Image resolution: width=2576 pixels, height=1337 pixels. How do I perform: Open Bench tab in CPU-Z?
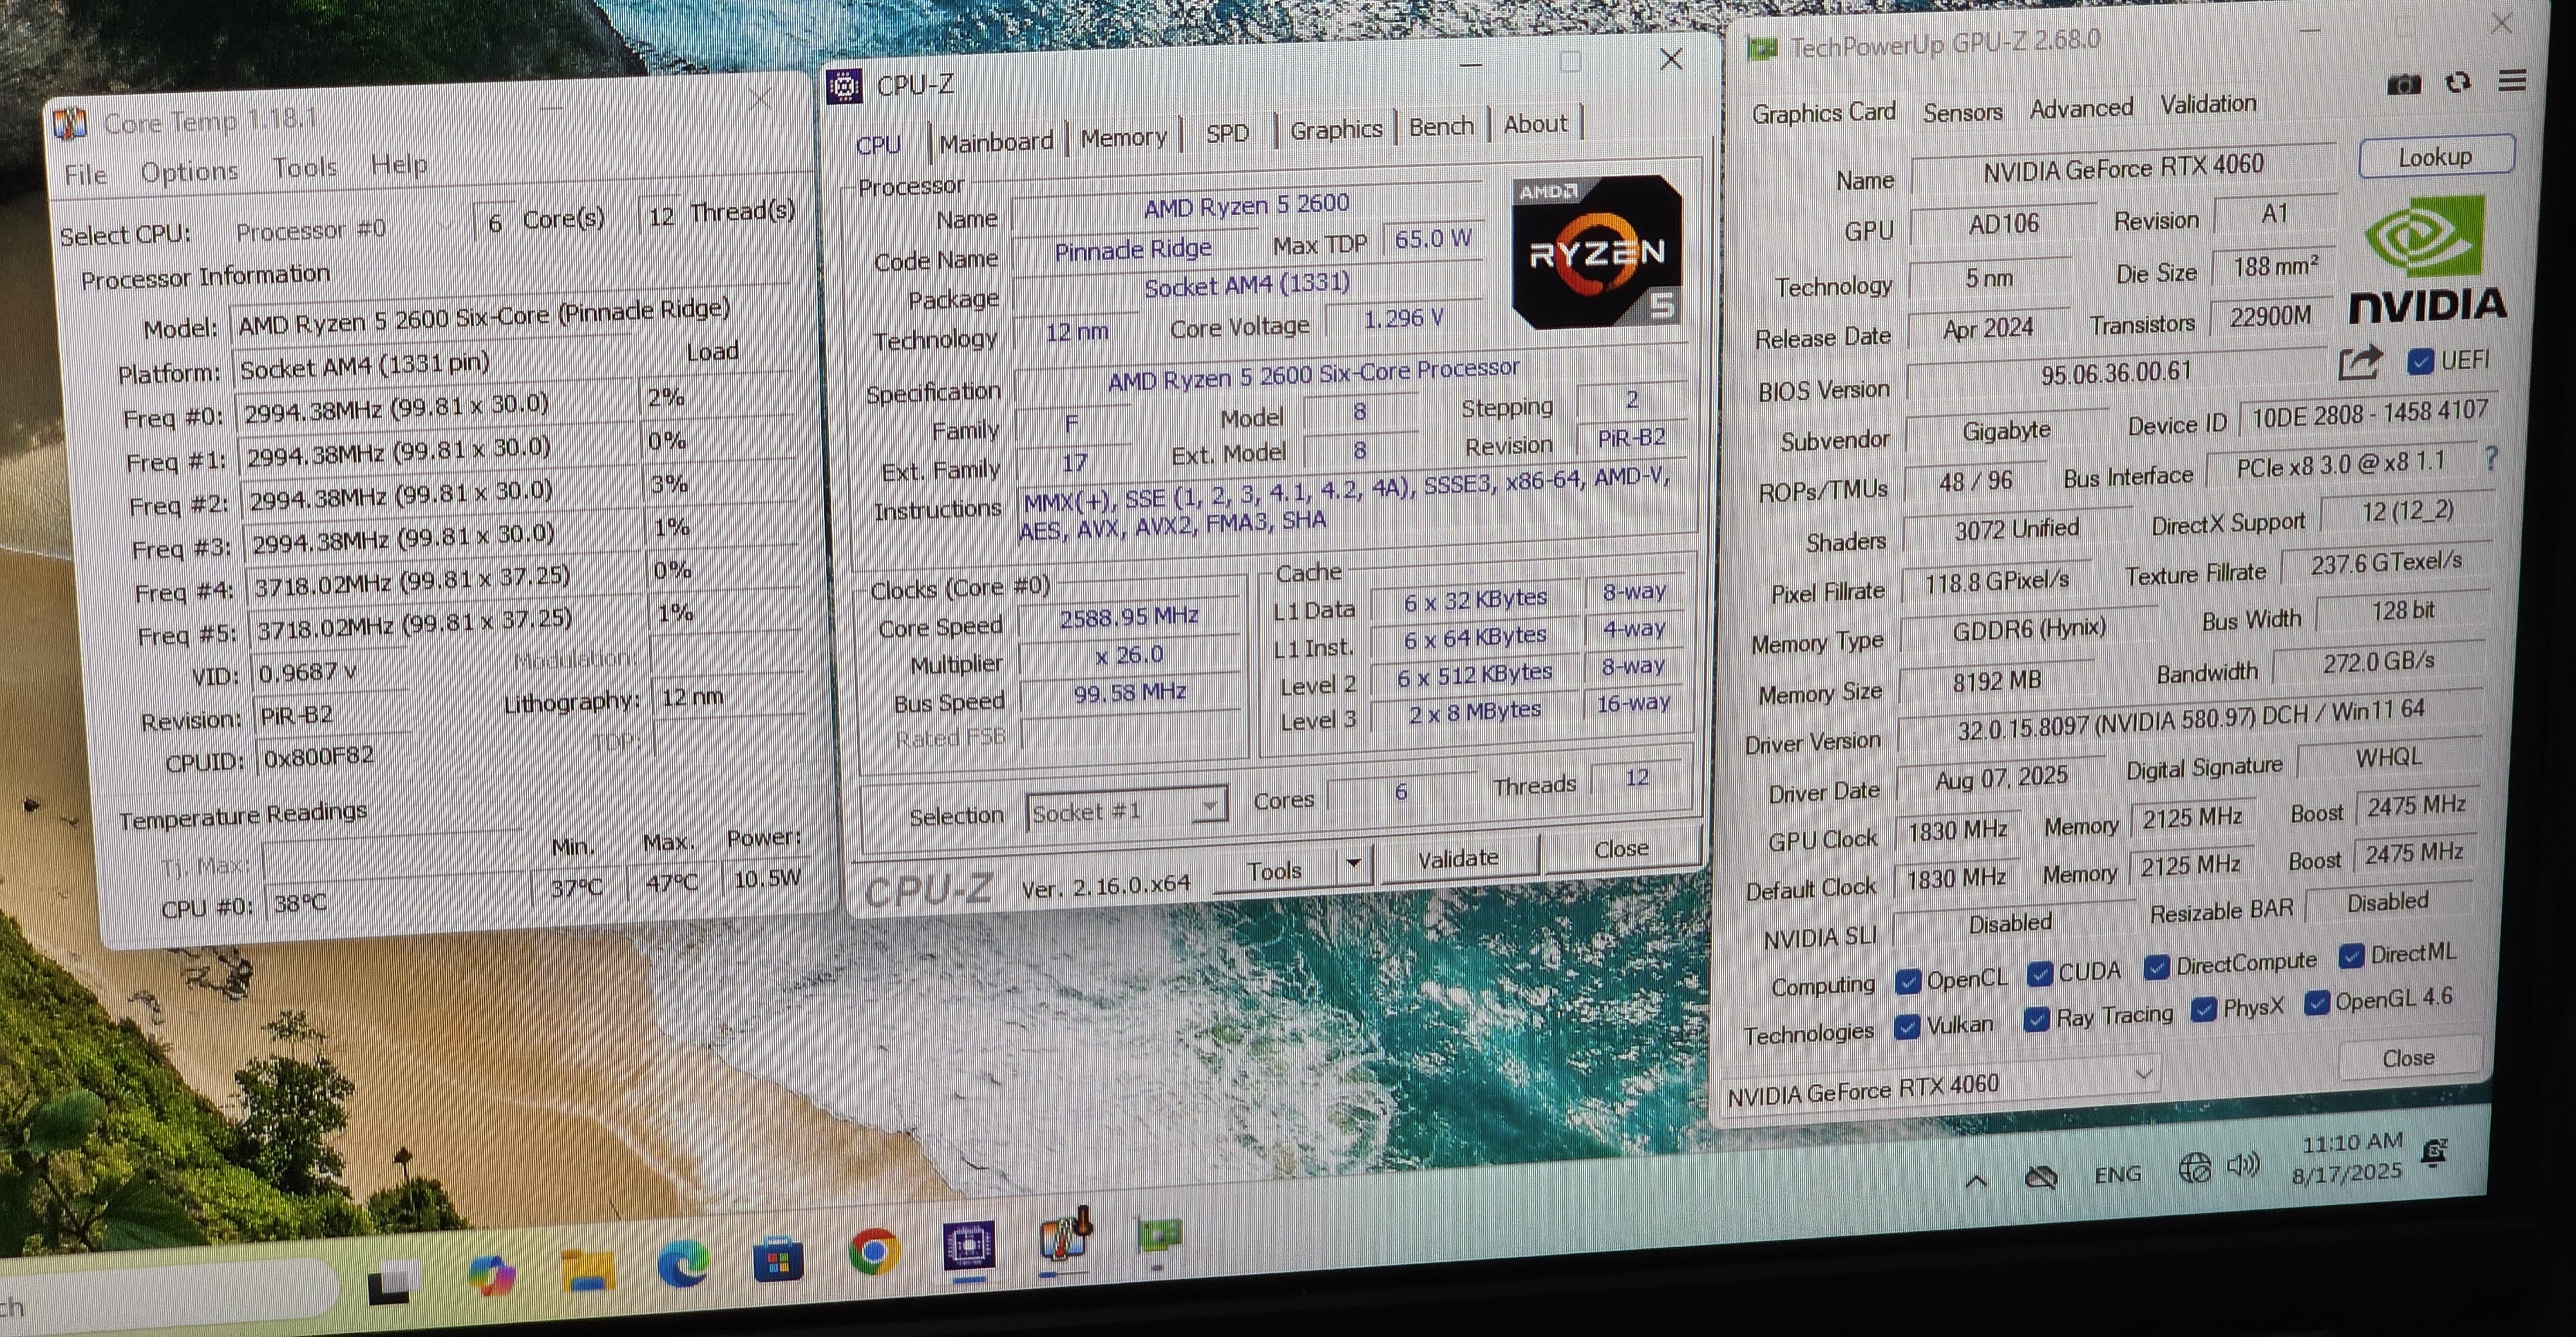[1441, 126]
